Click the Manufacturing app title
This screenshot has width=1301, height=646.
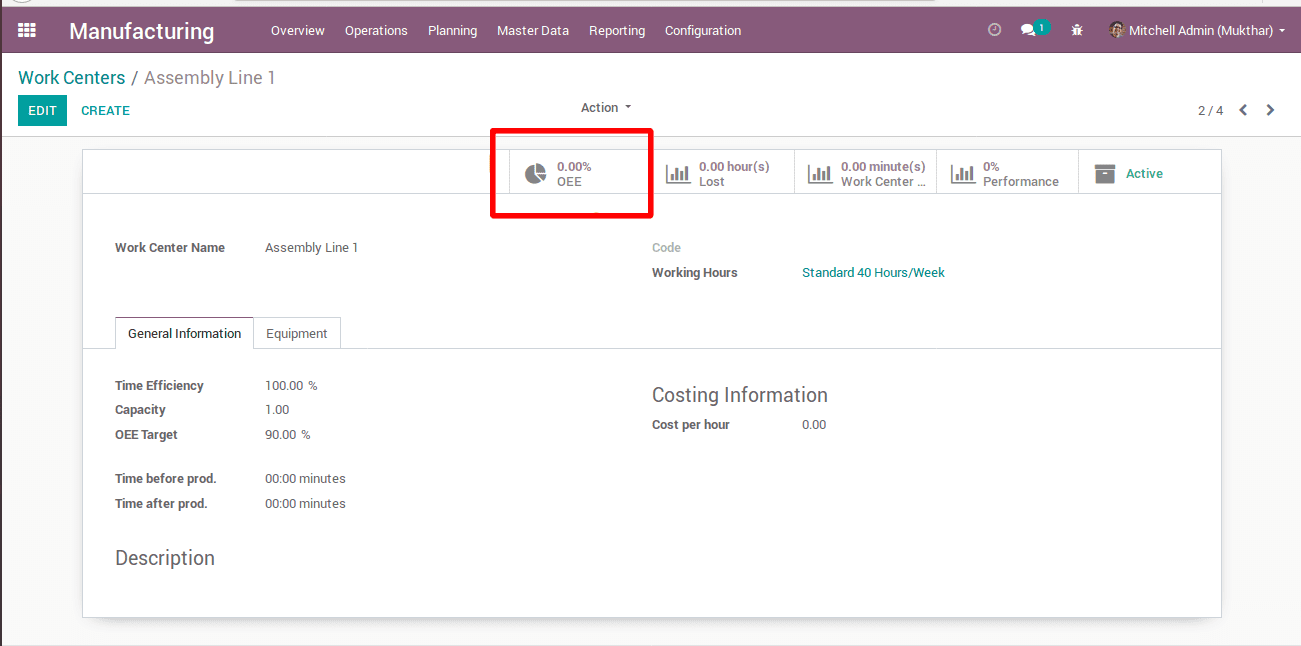click(142, 31)
